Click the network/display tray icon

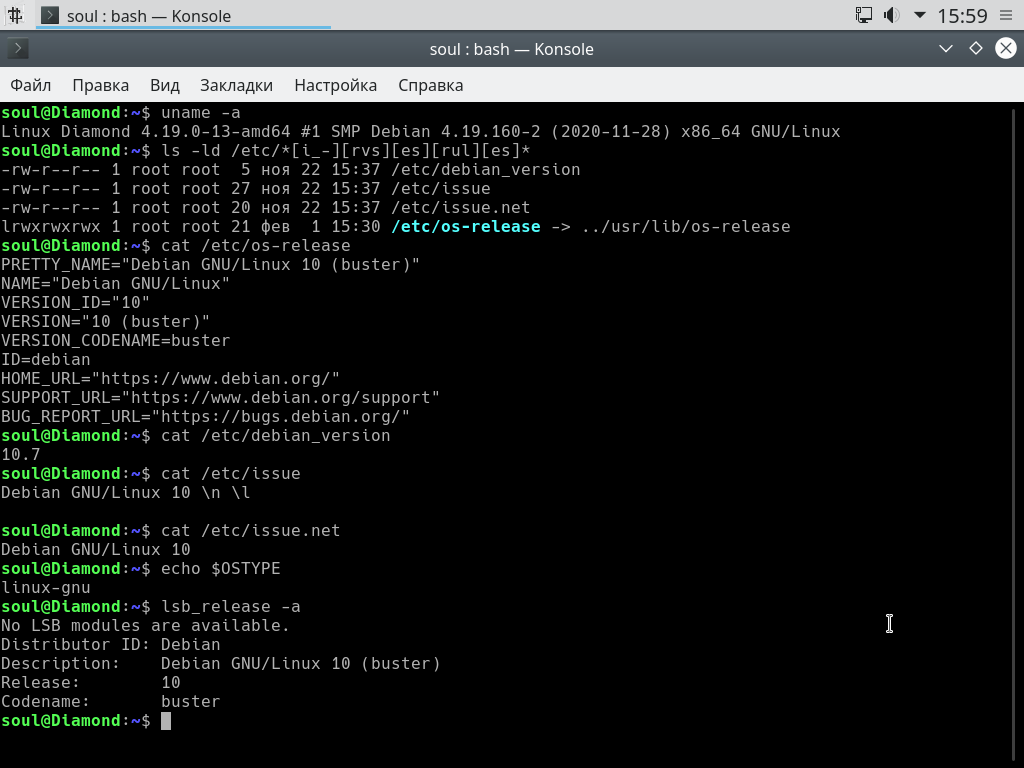(863, 15)
